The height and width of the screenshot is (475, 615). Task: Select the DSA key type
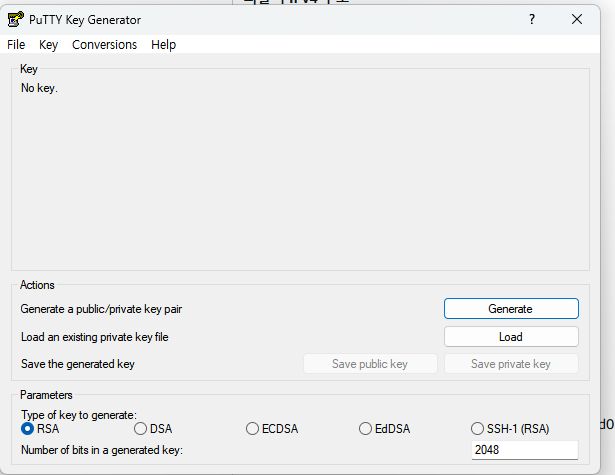(153, 429)
